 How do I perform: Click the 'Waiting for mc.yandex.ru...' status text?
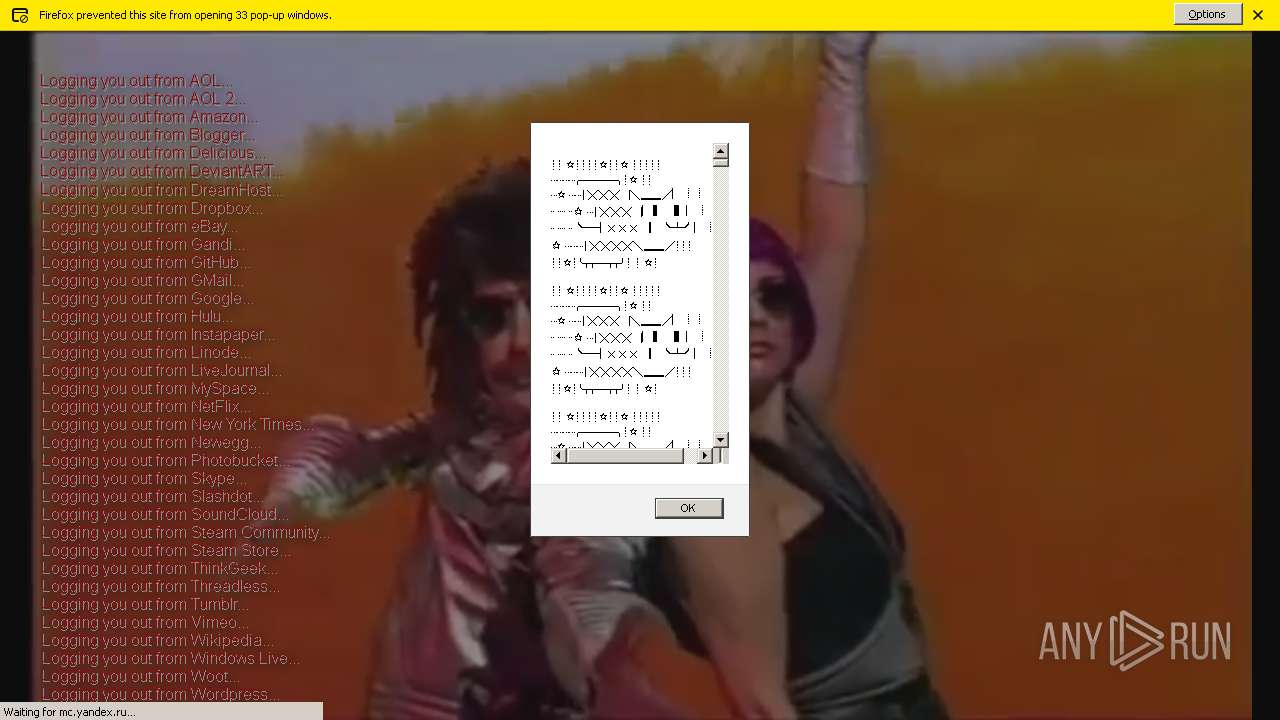(x=69, y=712)
